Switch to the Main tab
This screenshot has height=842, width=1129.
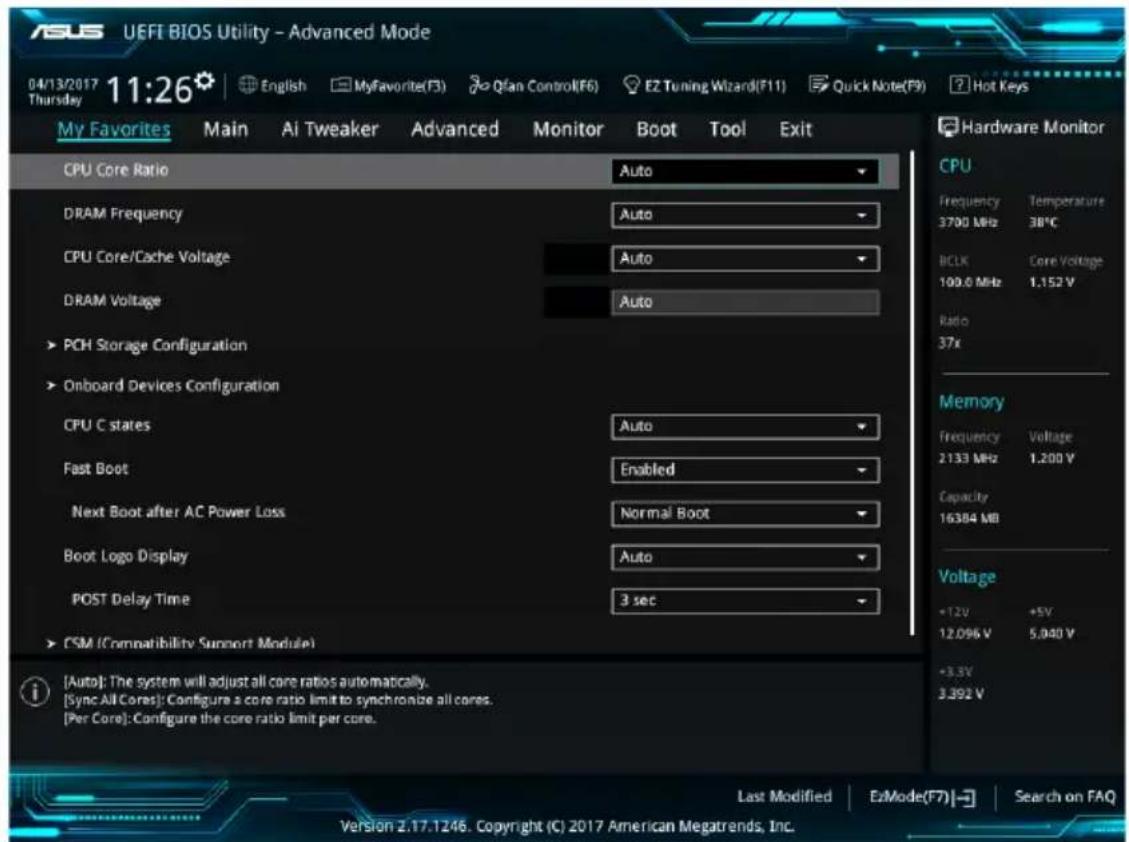225,130
